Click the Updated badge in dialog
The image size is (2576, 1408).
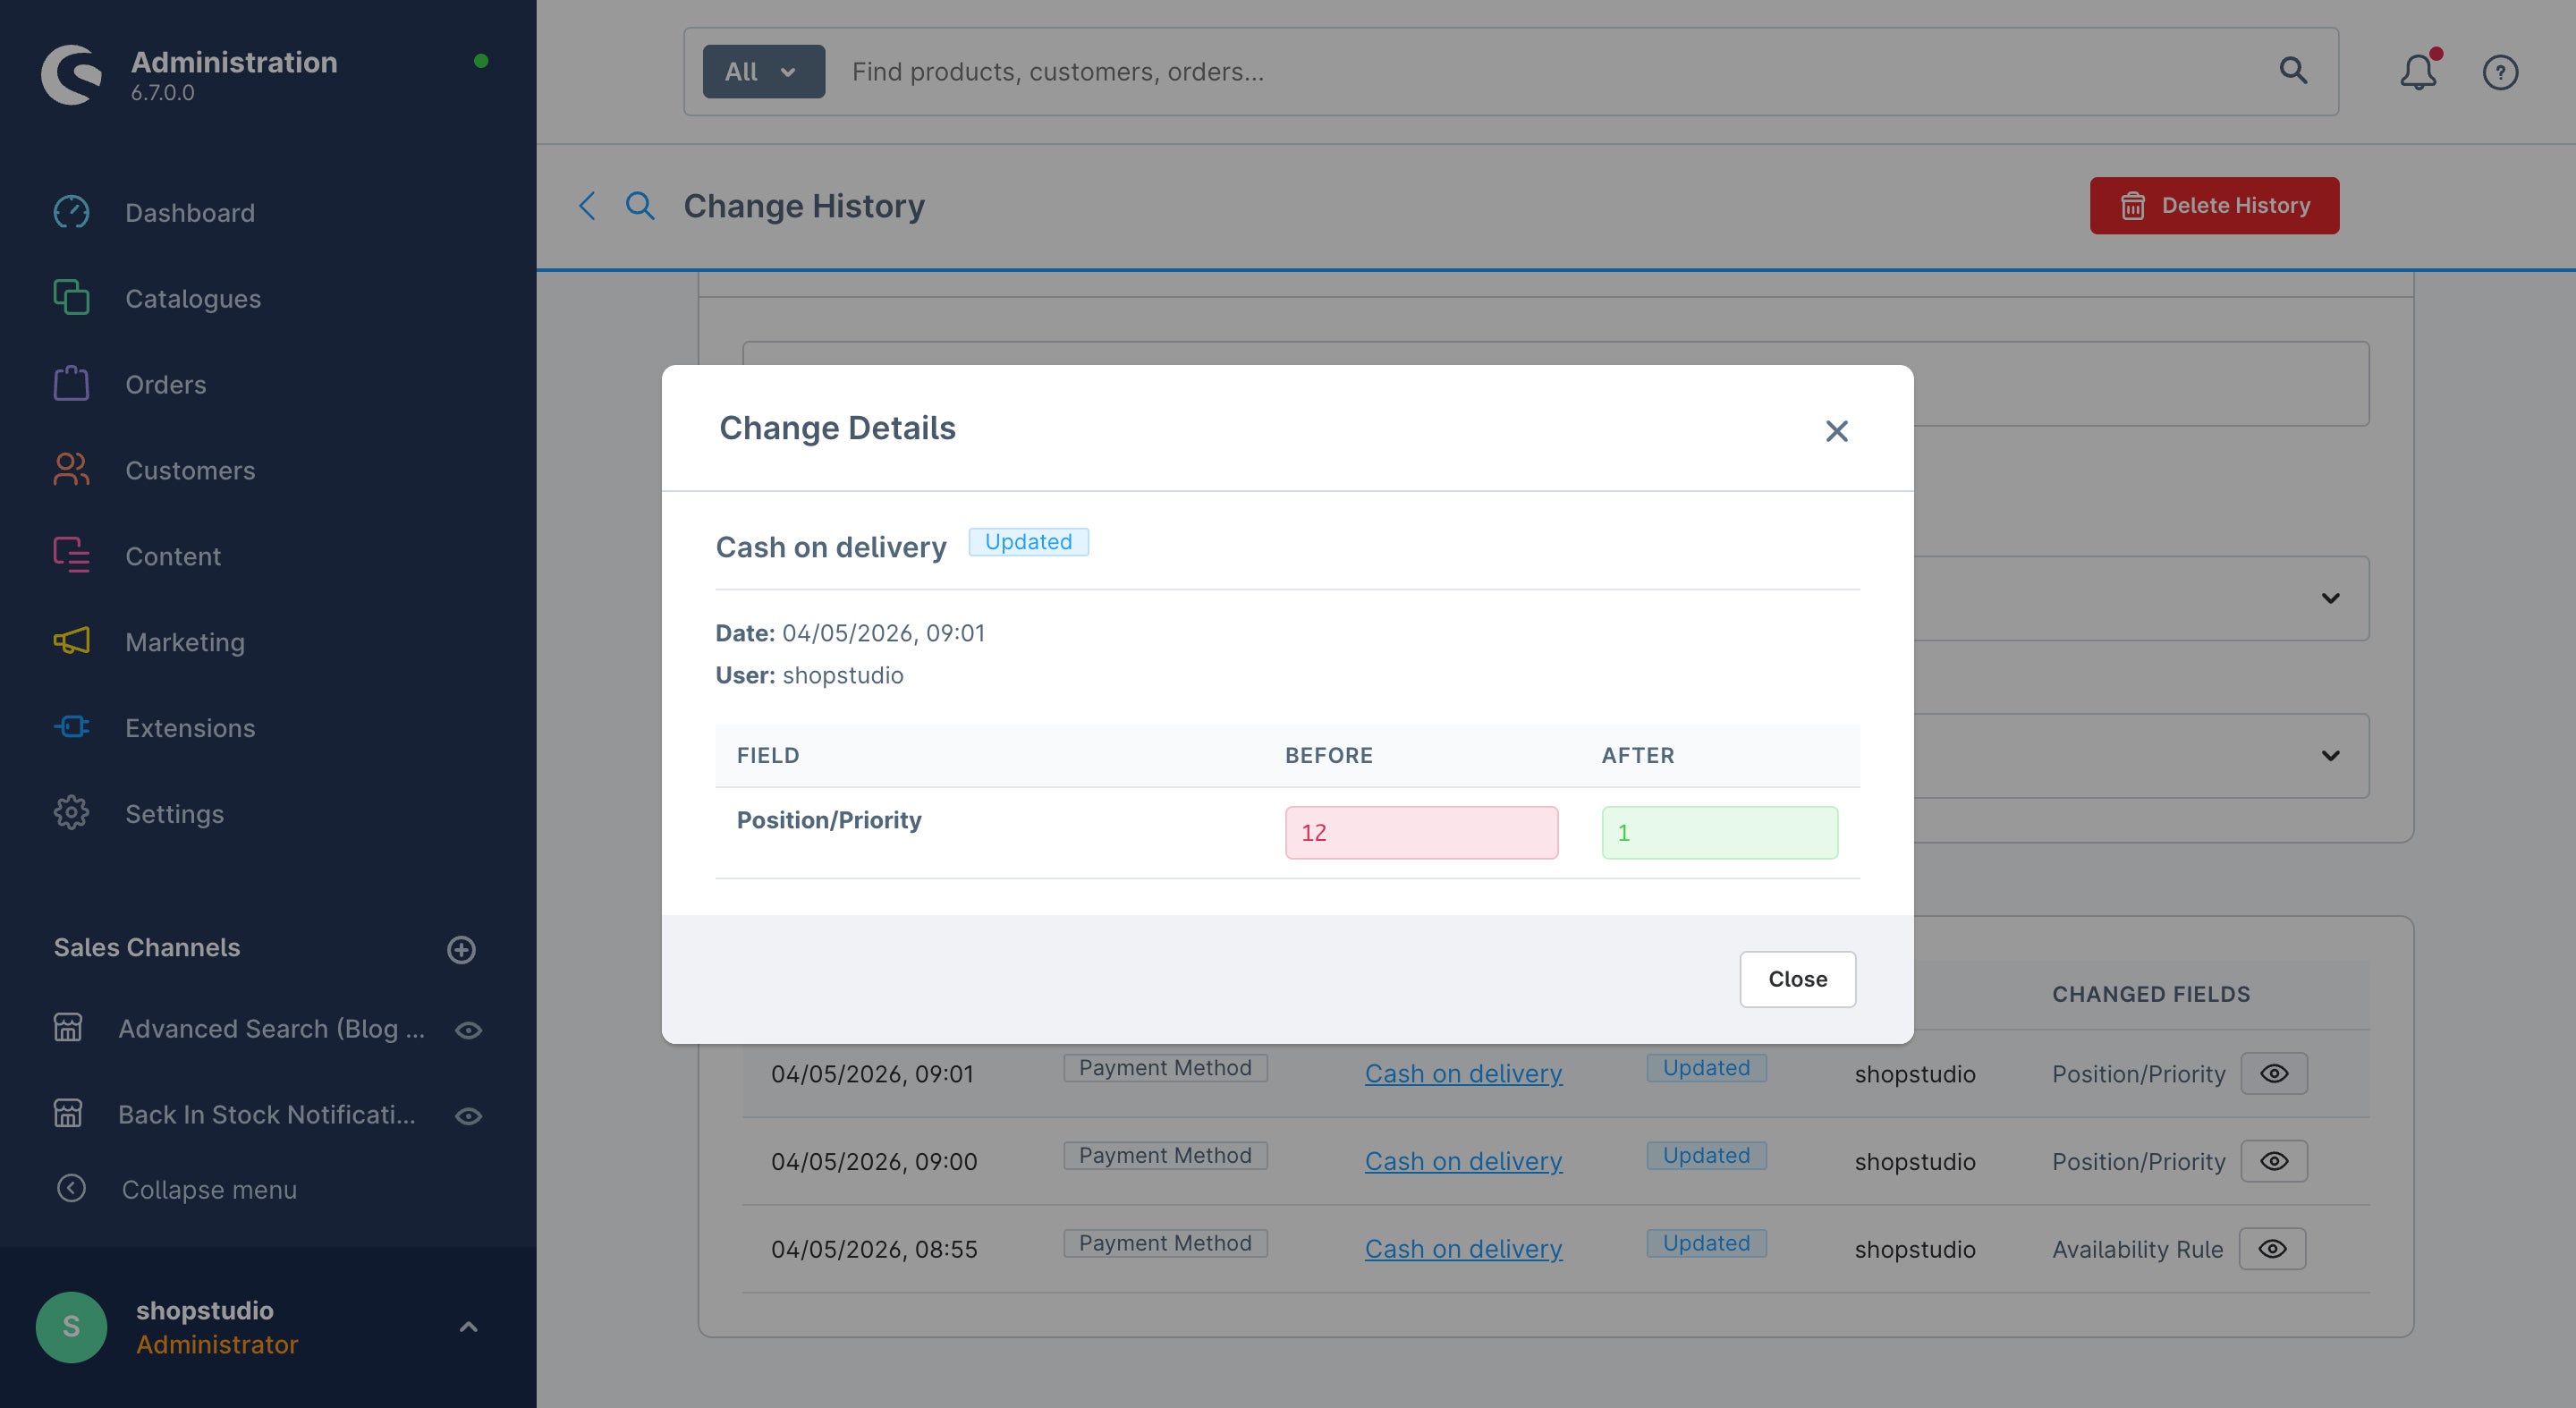(x=1028, y=541)
